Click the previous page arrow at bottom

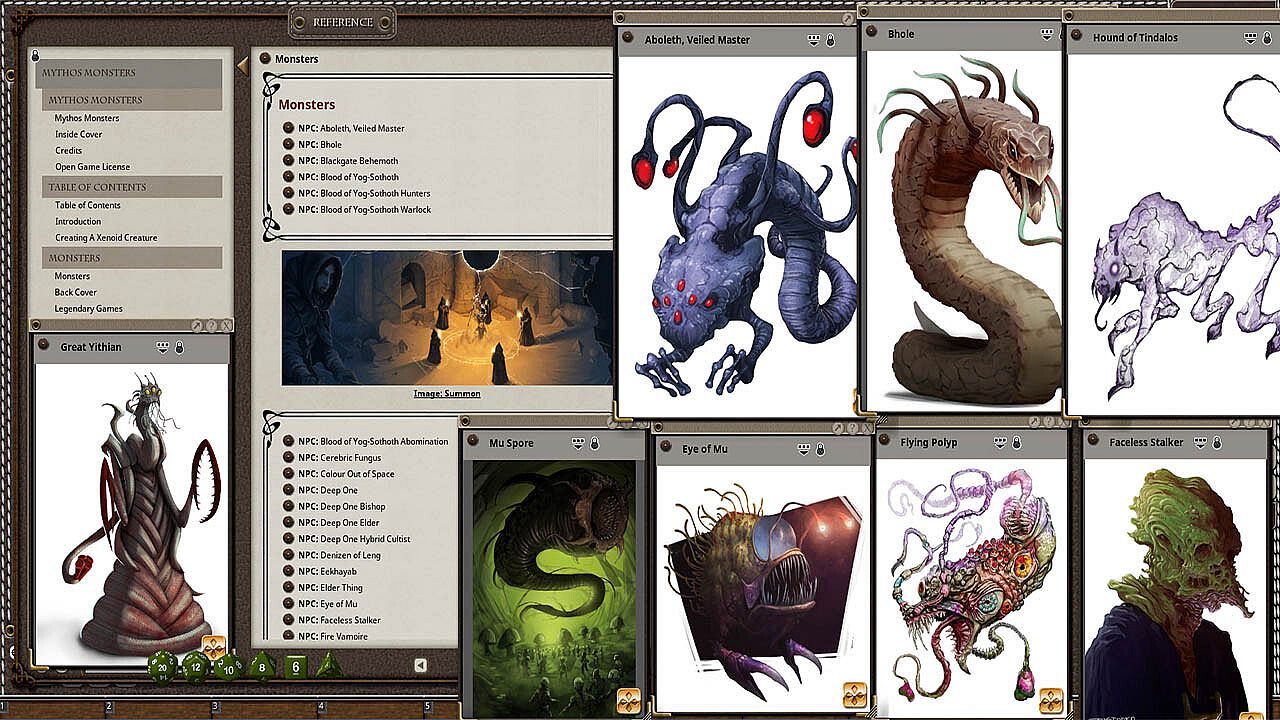[x=421, y=665]
